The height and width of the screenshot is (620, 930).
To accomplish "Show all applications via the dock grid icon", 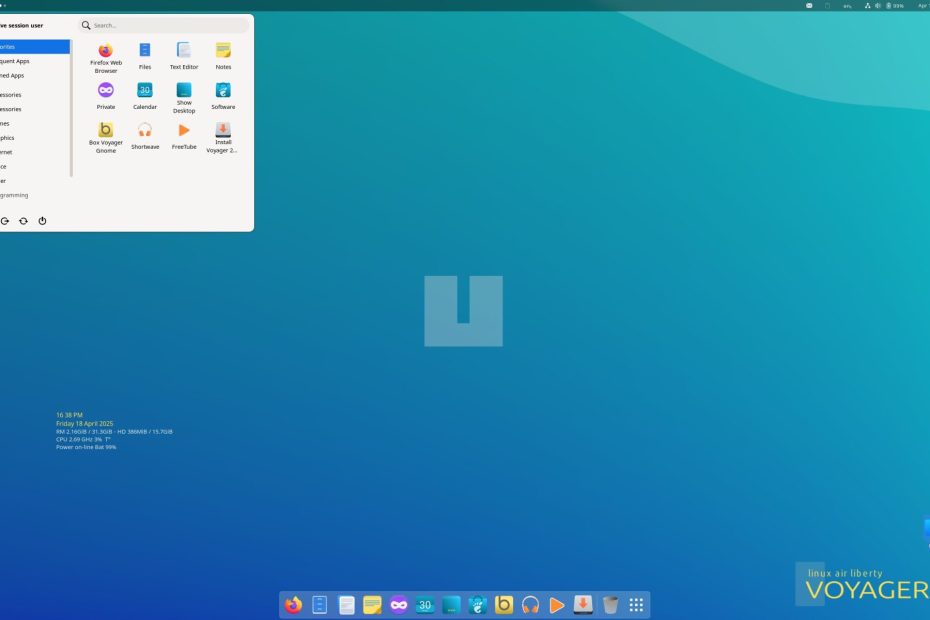I will click(x=636, y=605).
